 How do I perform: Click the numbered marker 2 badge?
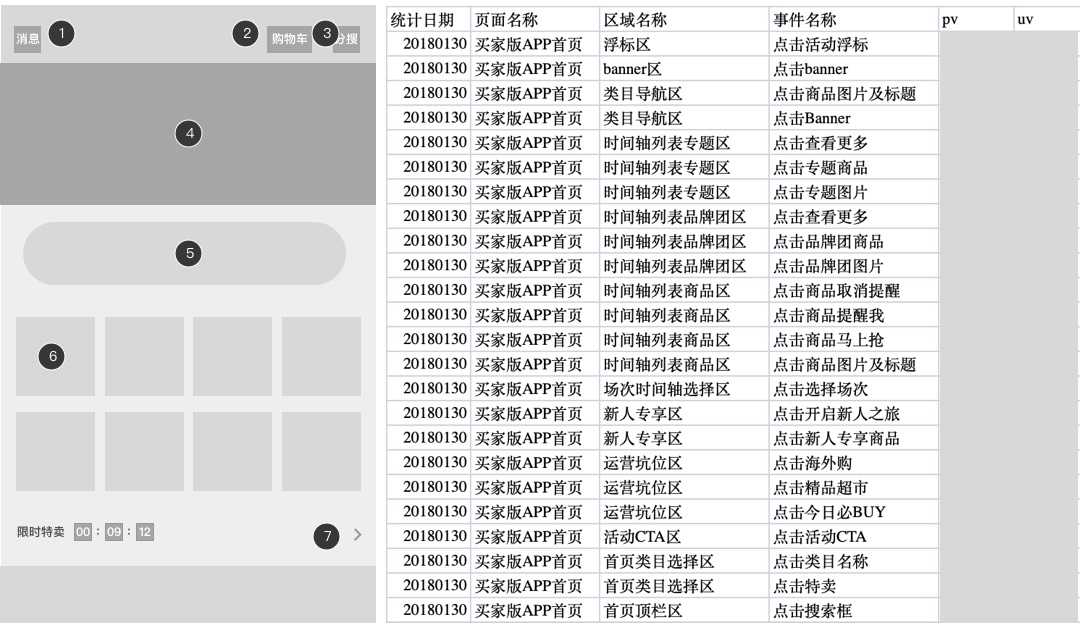tap(245, 33)
